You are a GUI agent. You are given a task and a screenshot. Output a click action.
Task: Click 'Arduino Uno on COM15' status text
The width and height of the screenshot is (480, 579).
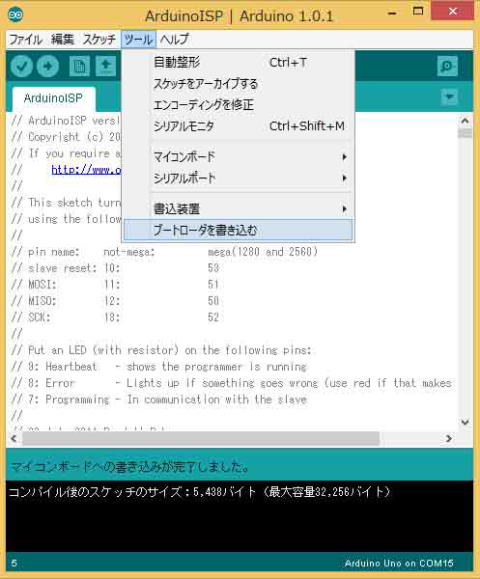point(399,563)
